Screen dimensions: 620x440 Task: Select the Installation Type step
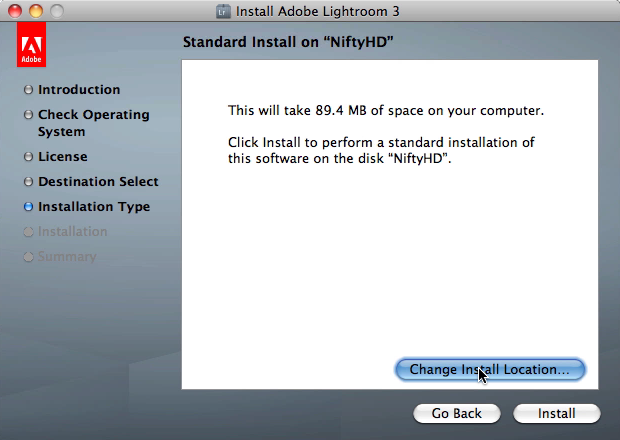(x=94, y=207)
